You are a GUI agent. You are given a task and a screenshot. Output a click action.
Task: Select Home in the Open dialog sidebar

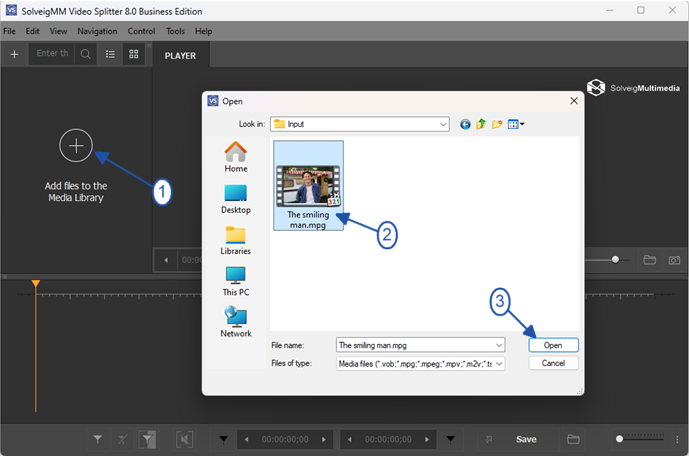(236, 157)
